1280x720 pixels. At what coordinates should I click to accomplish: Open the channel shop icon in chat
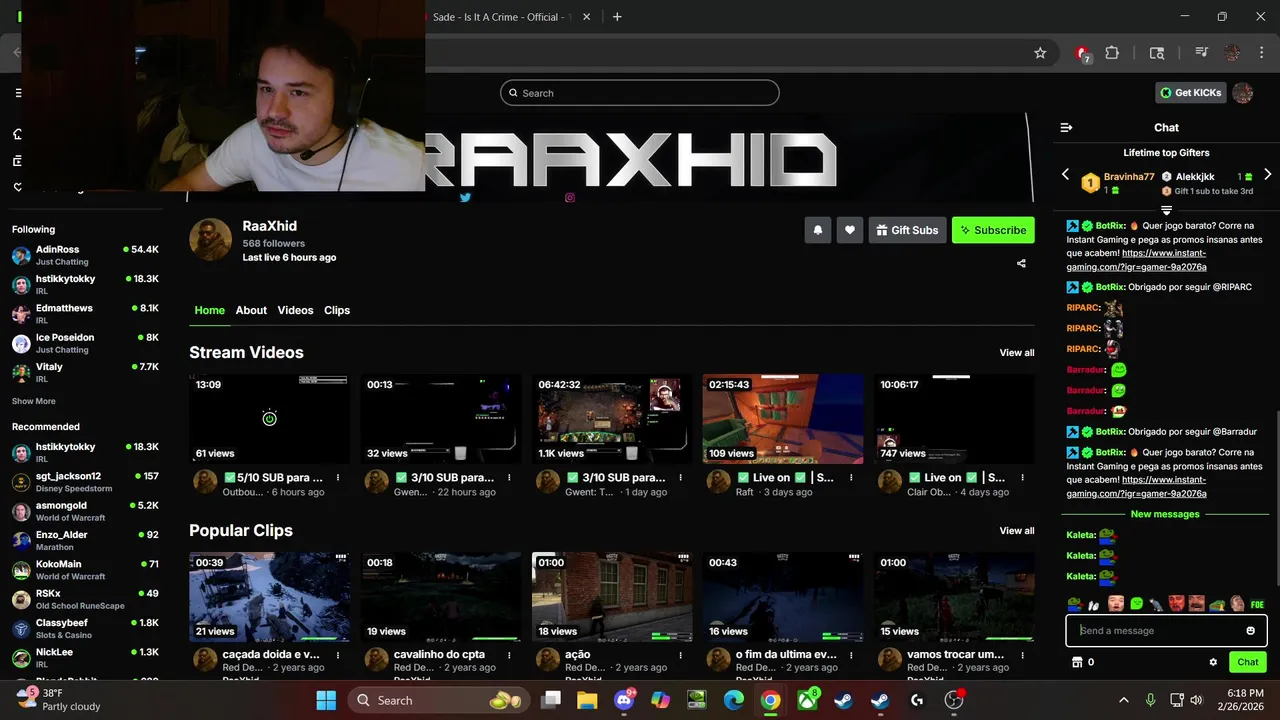pos(1077,662)
